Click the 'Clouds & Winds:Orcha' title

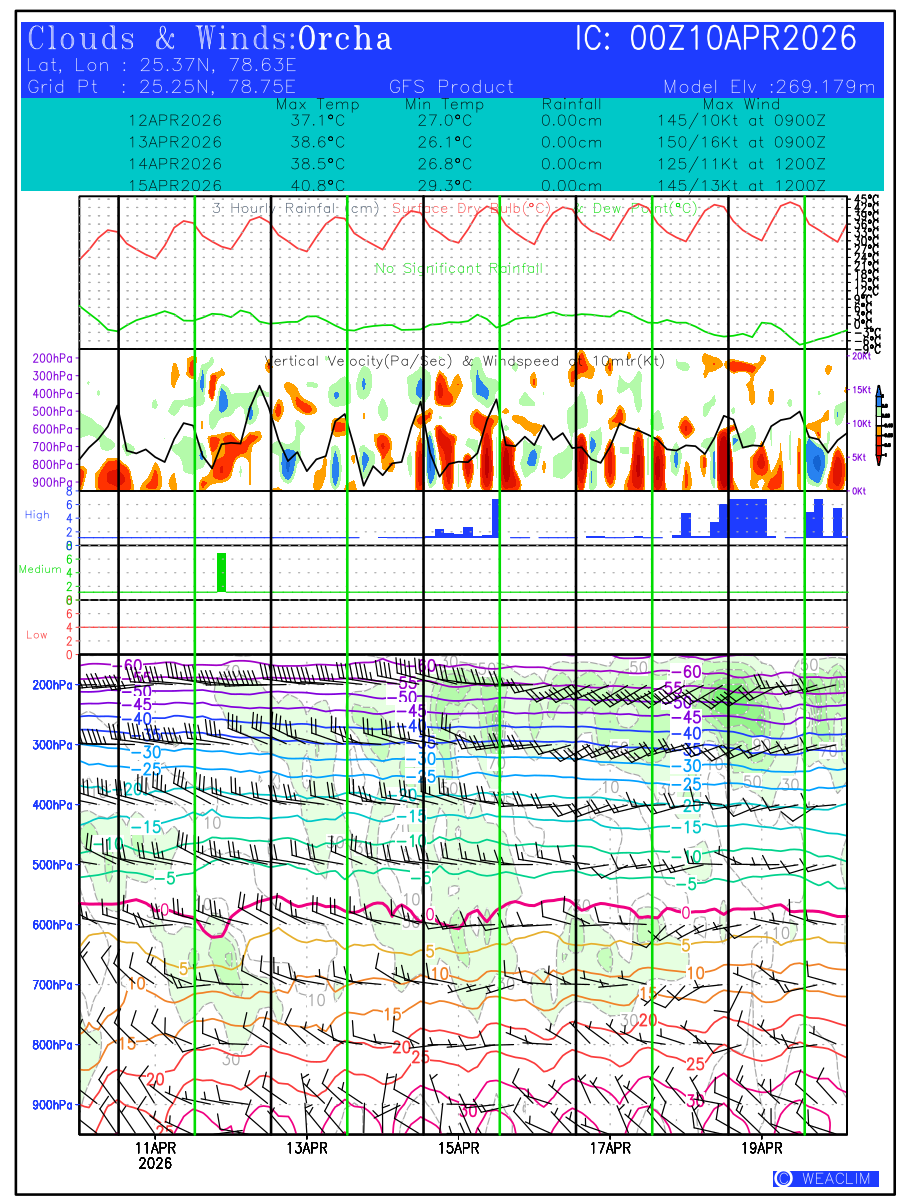click(210, 39)
